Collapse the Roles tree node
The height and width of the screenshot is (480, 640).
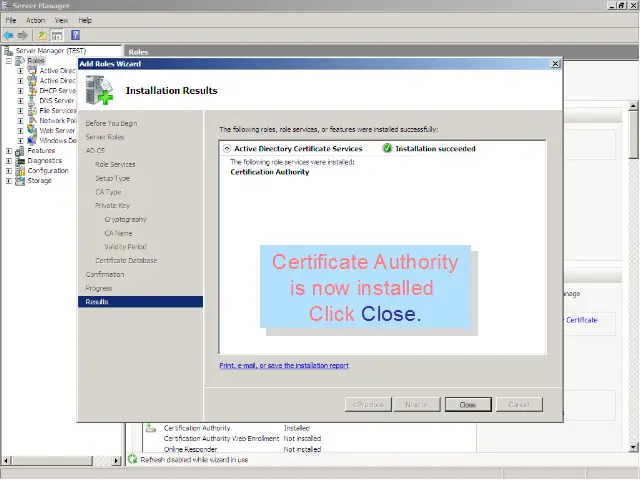click(9, 61)
